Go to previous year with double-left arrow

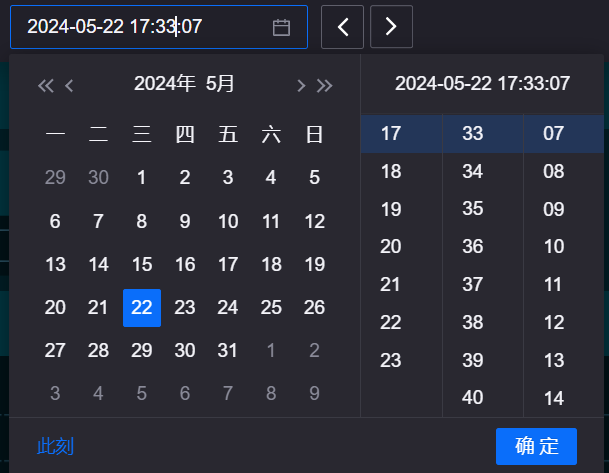click(45, 86)
